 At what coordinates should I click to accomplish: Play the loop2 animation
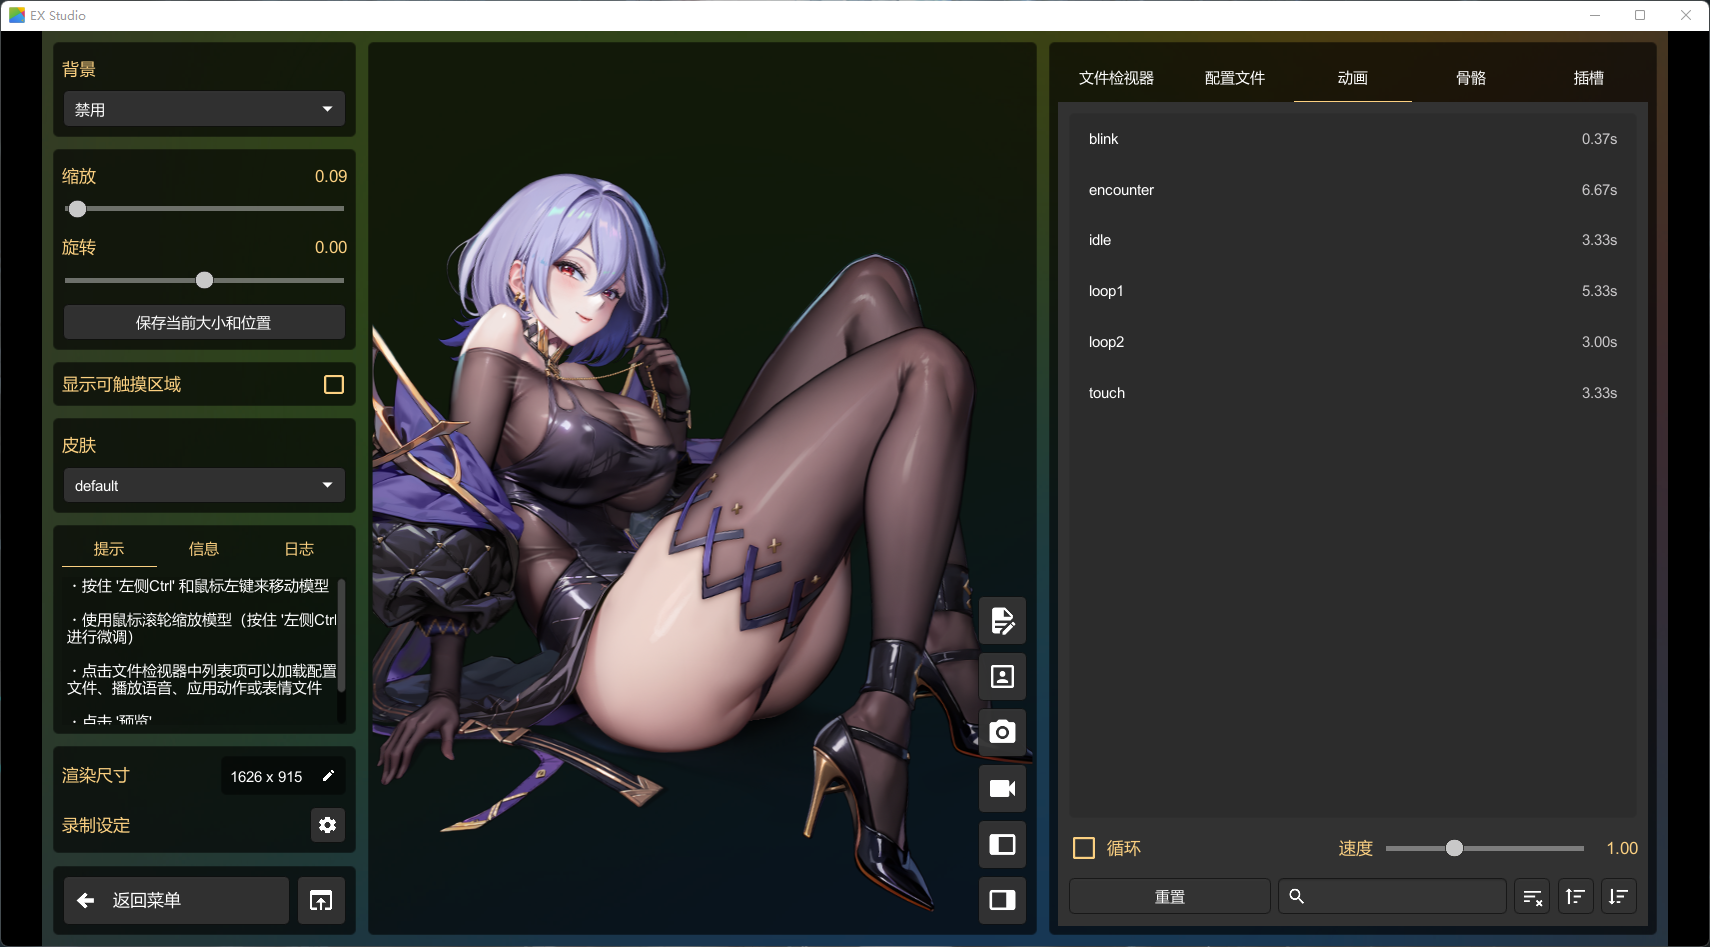(1353, 342)
